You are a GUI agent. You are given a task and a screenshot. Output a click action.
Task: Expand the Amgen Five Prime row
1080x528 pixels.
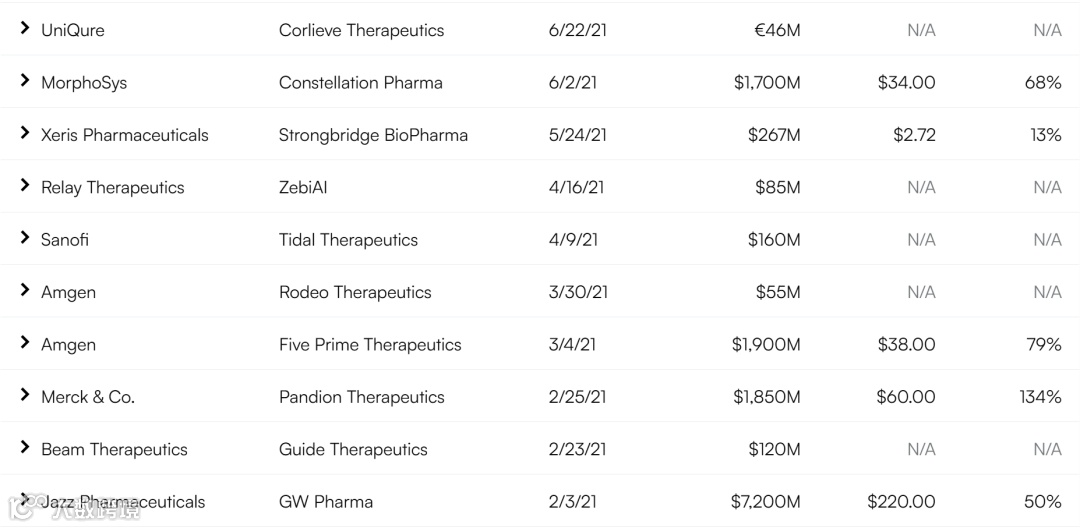point(25,343)
